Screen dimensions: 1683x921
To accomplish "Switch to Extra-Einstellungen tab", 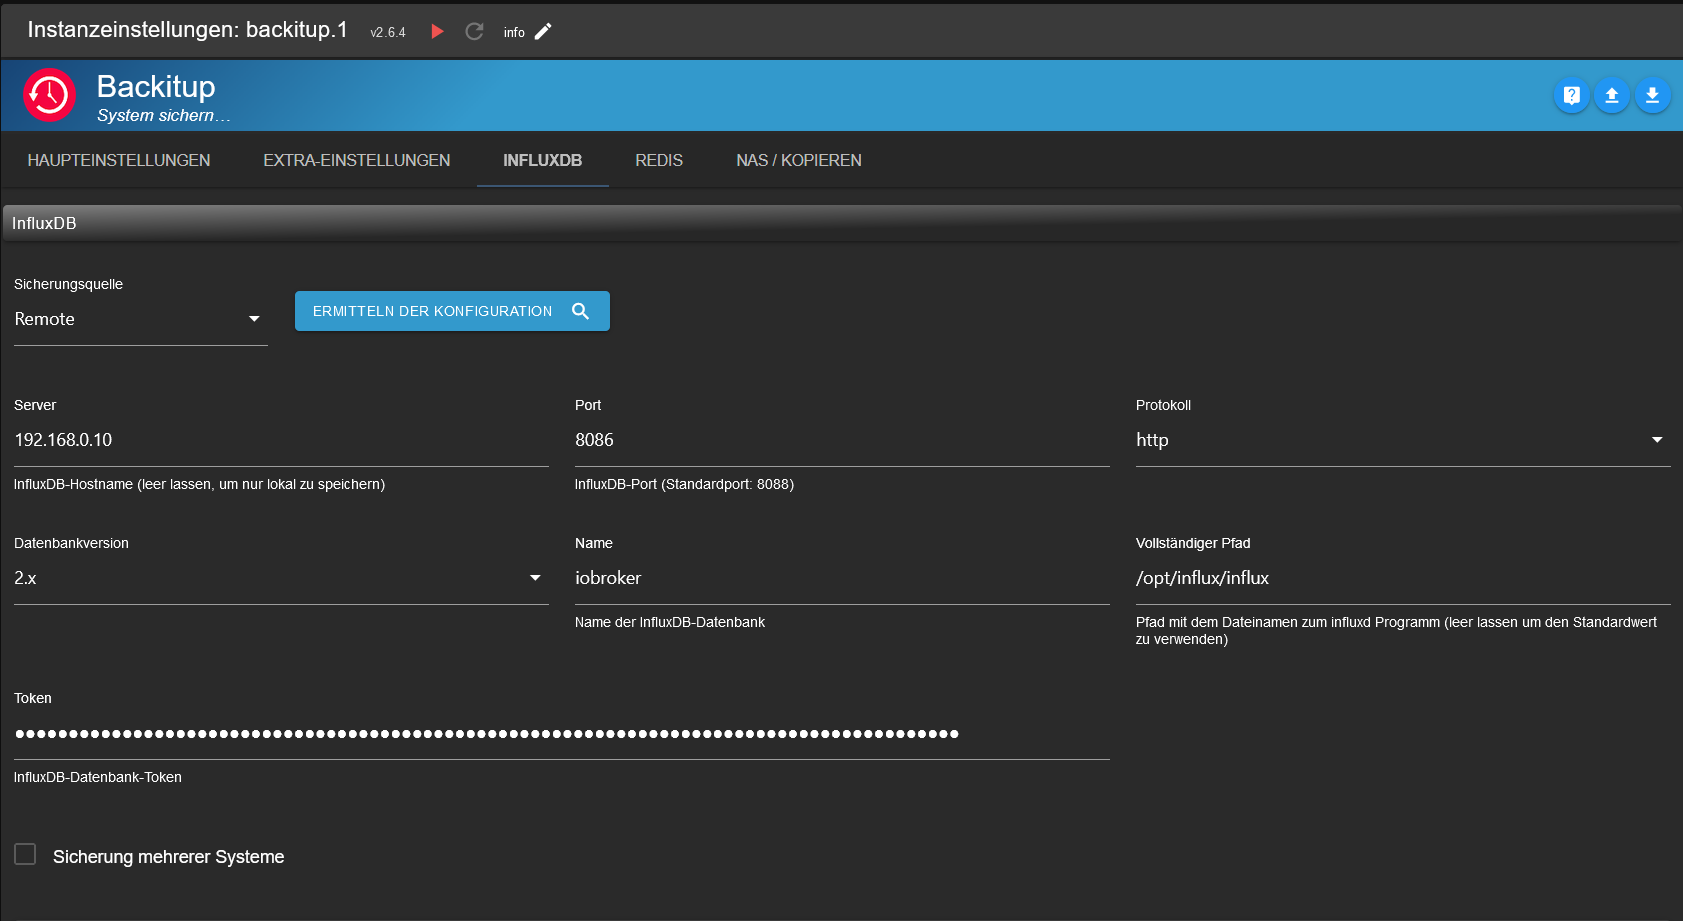I will click(x=357, y=160).
